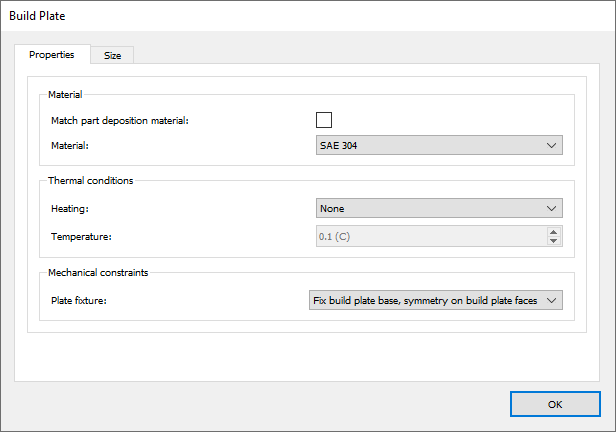Click the "Thermal conditions" group heading
Image resolution: width=616 pixels, height=432 pixels.
tap(91, 181)
